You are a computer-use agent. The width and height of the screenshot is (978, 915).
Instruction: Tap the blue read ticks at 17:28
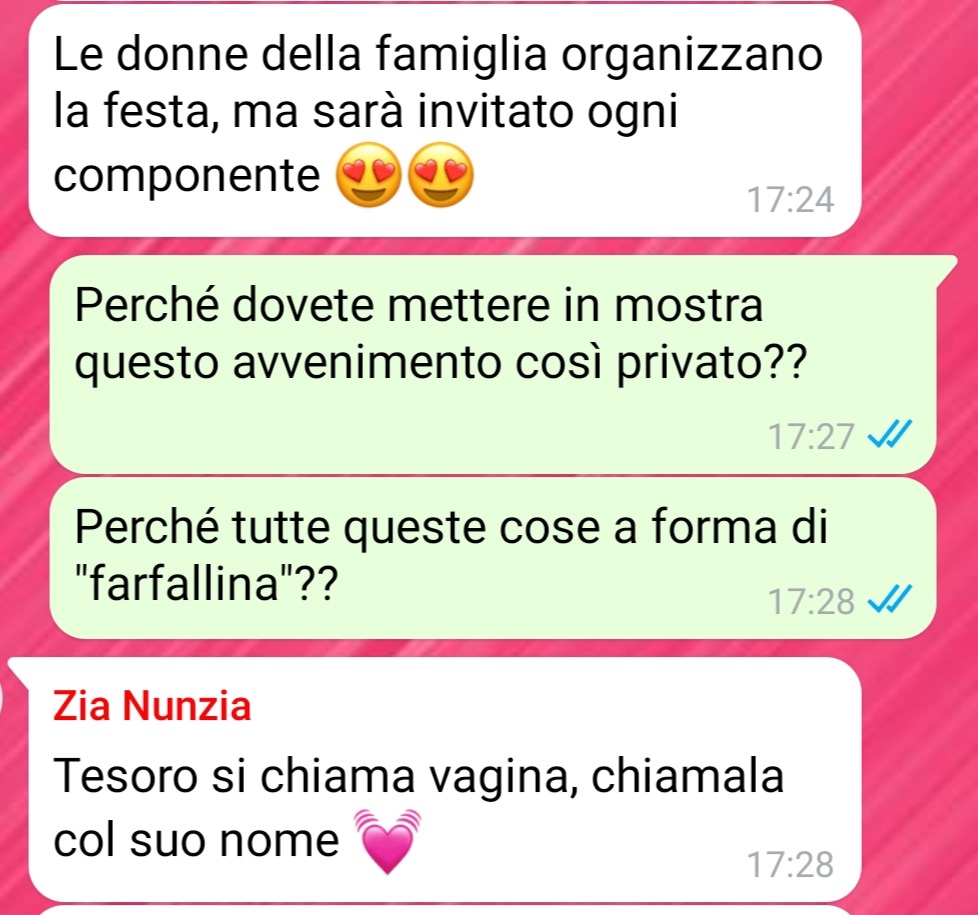pyautogui.click(x=890, y=599)
